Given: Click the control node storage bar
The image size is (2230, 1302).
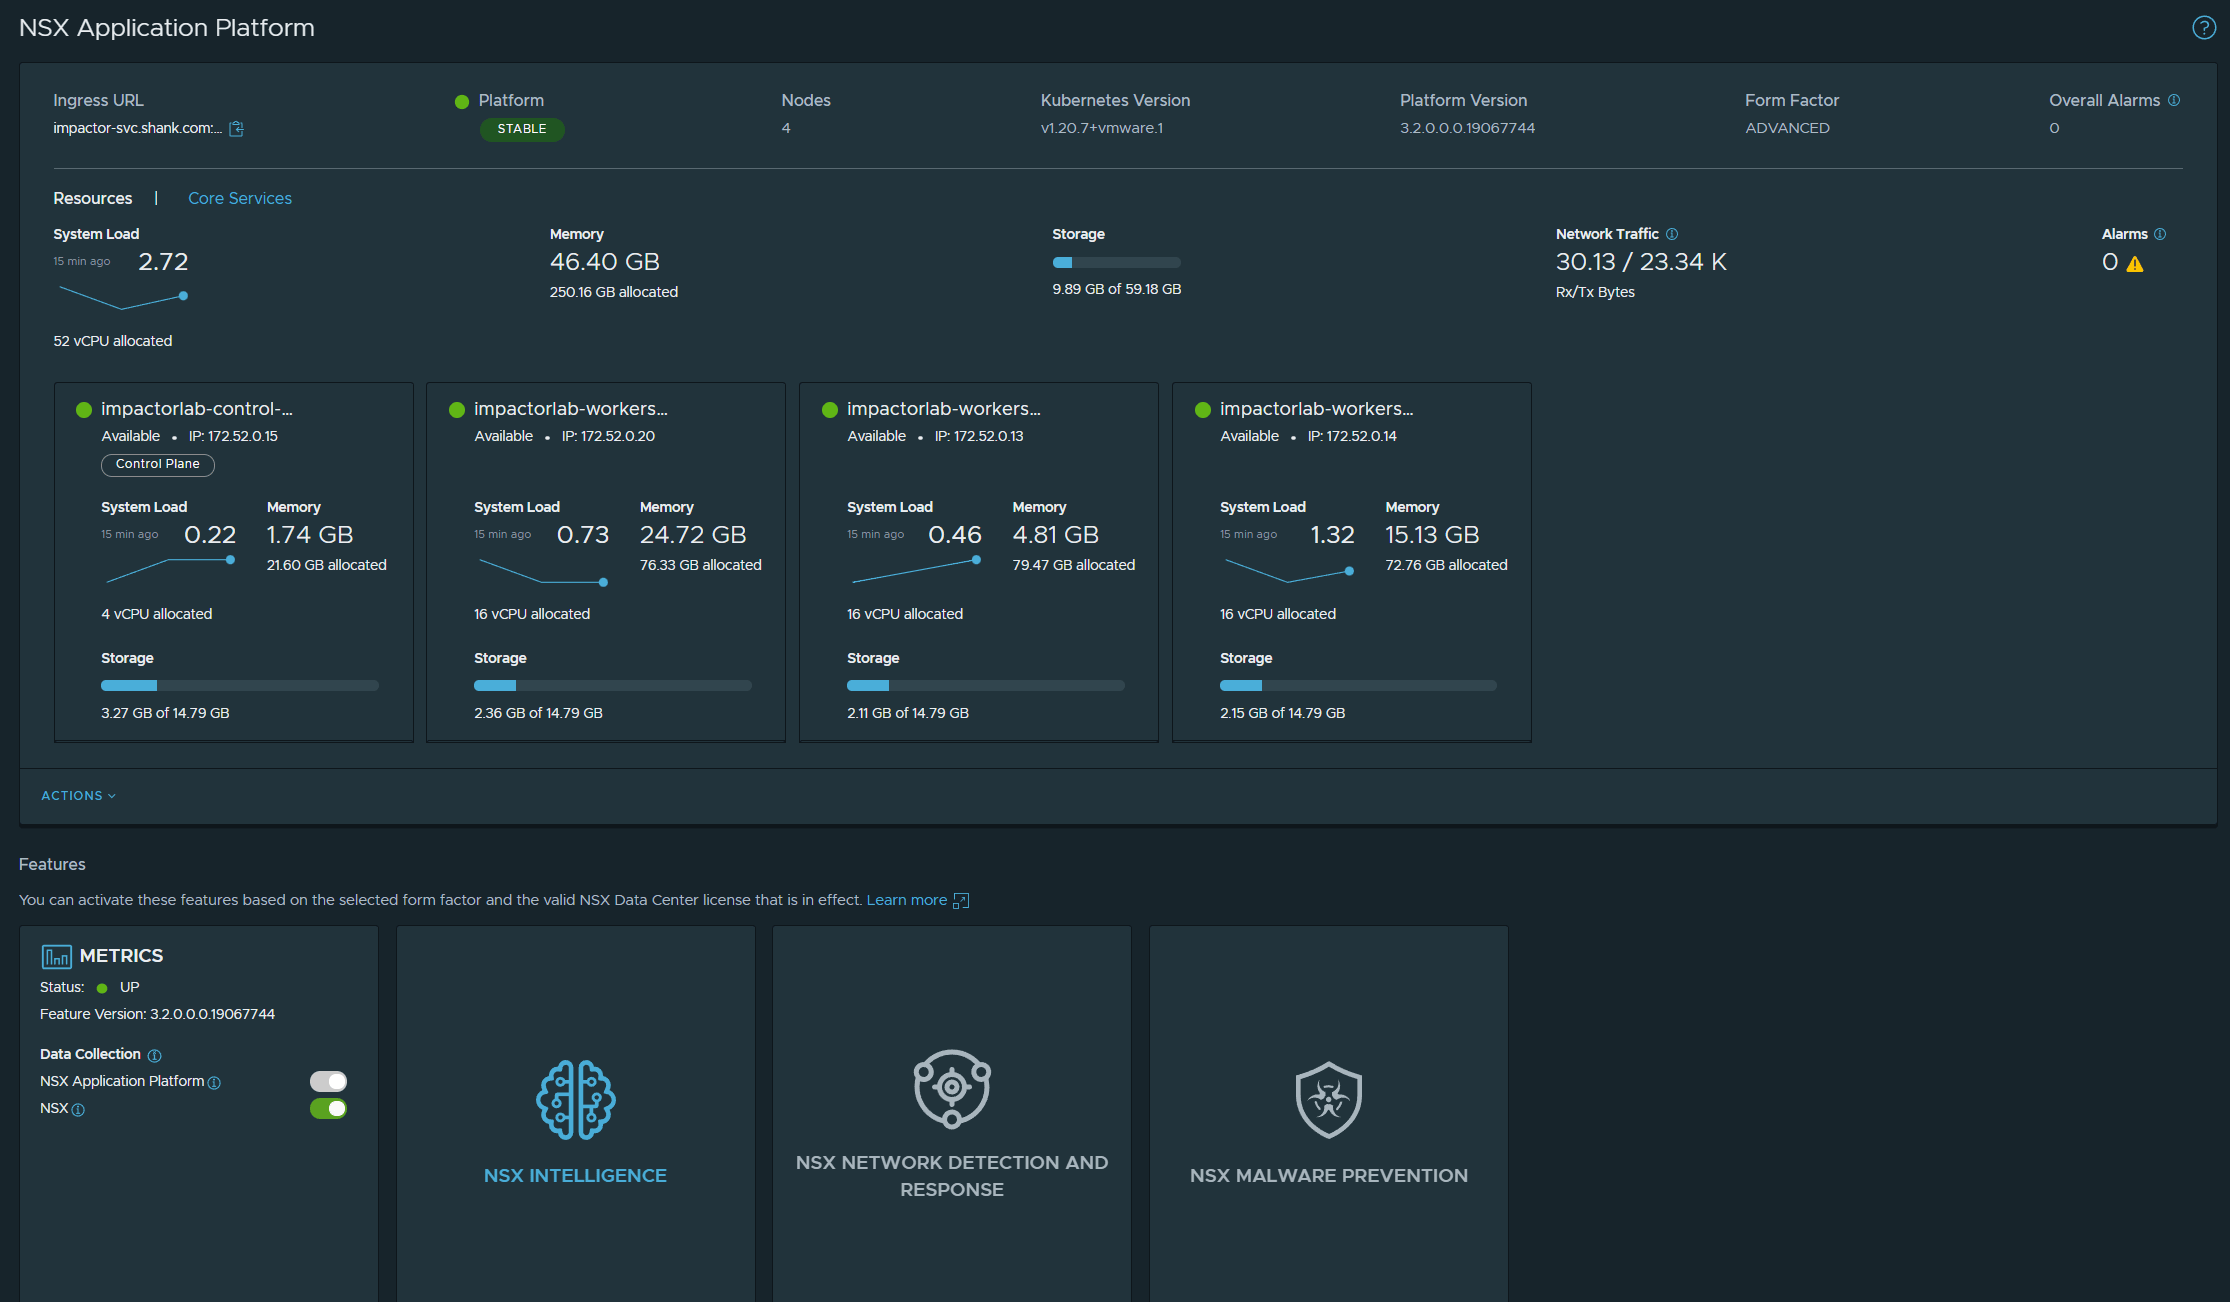Looking at the screenshot, I should click(x=240, y=685).
